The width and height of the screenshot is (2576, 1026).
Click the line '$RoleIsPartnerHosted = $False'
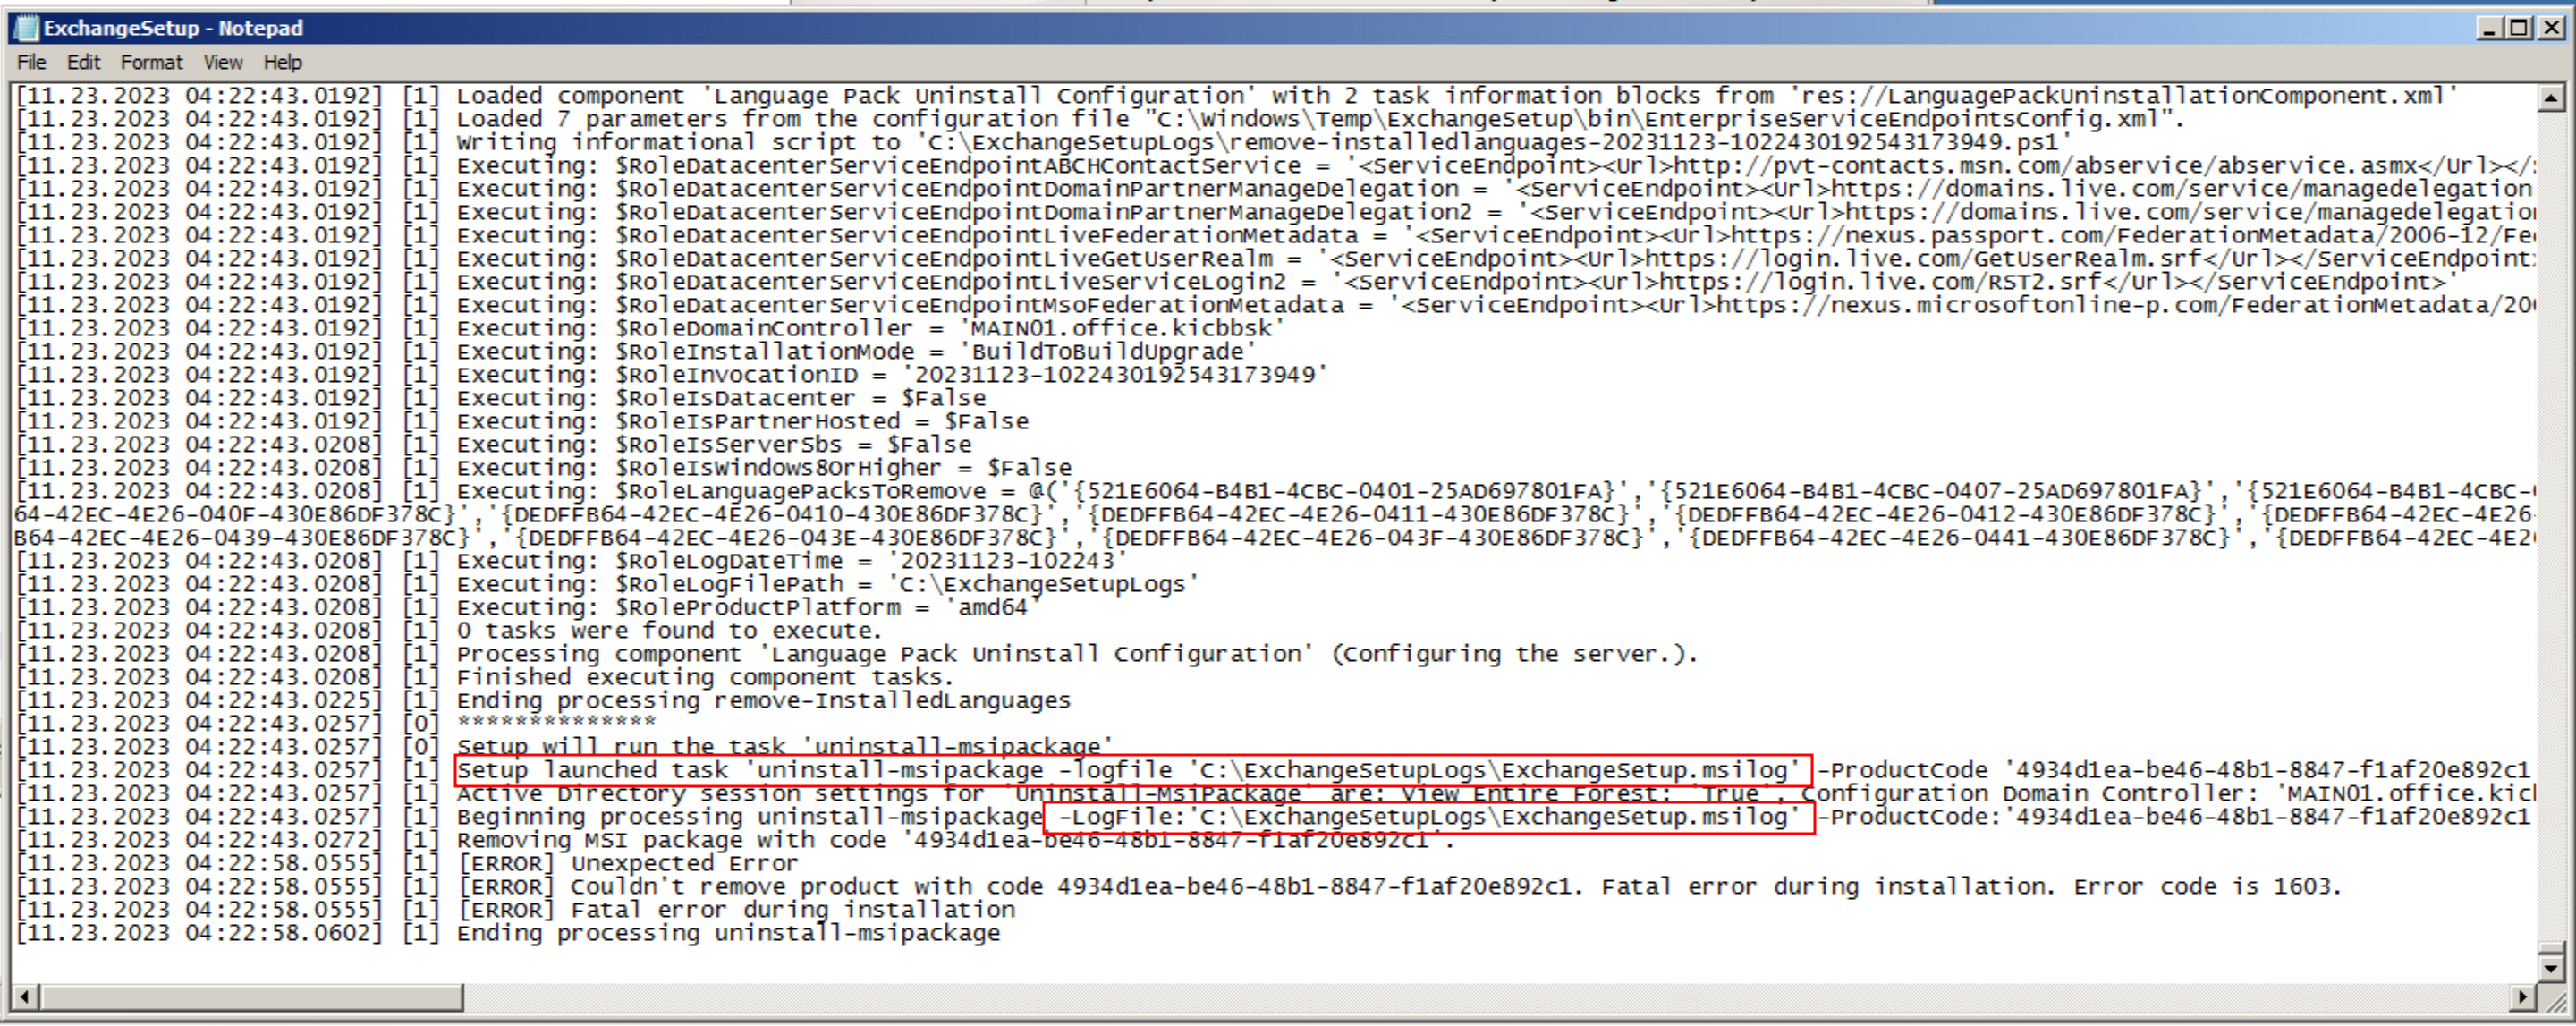pyautogui.click(x=522, y=421)
